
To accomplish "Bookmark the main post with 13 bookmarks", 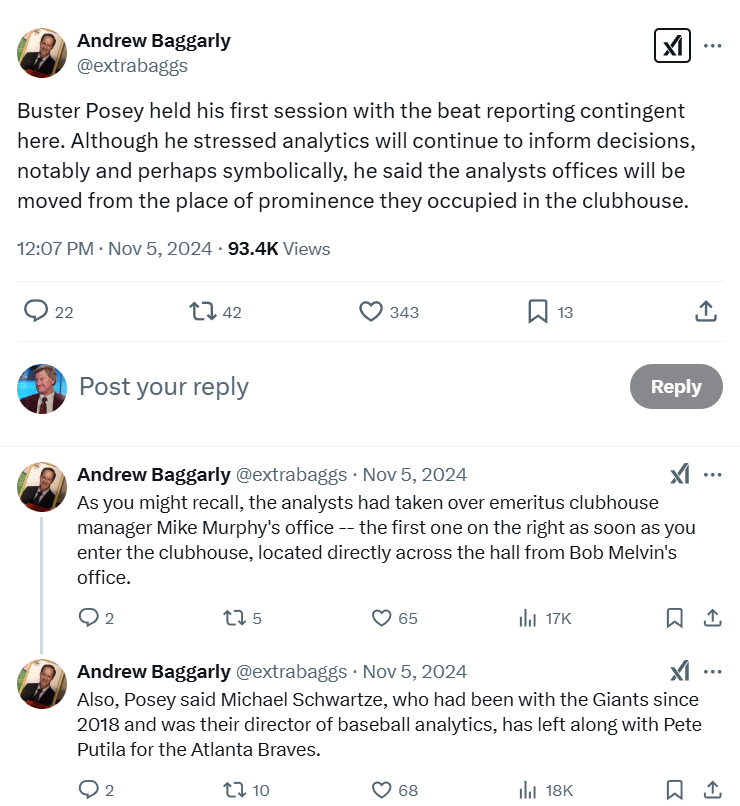I will (538, 312).
